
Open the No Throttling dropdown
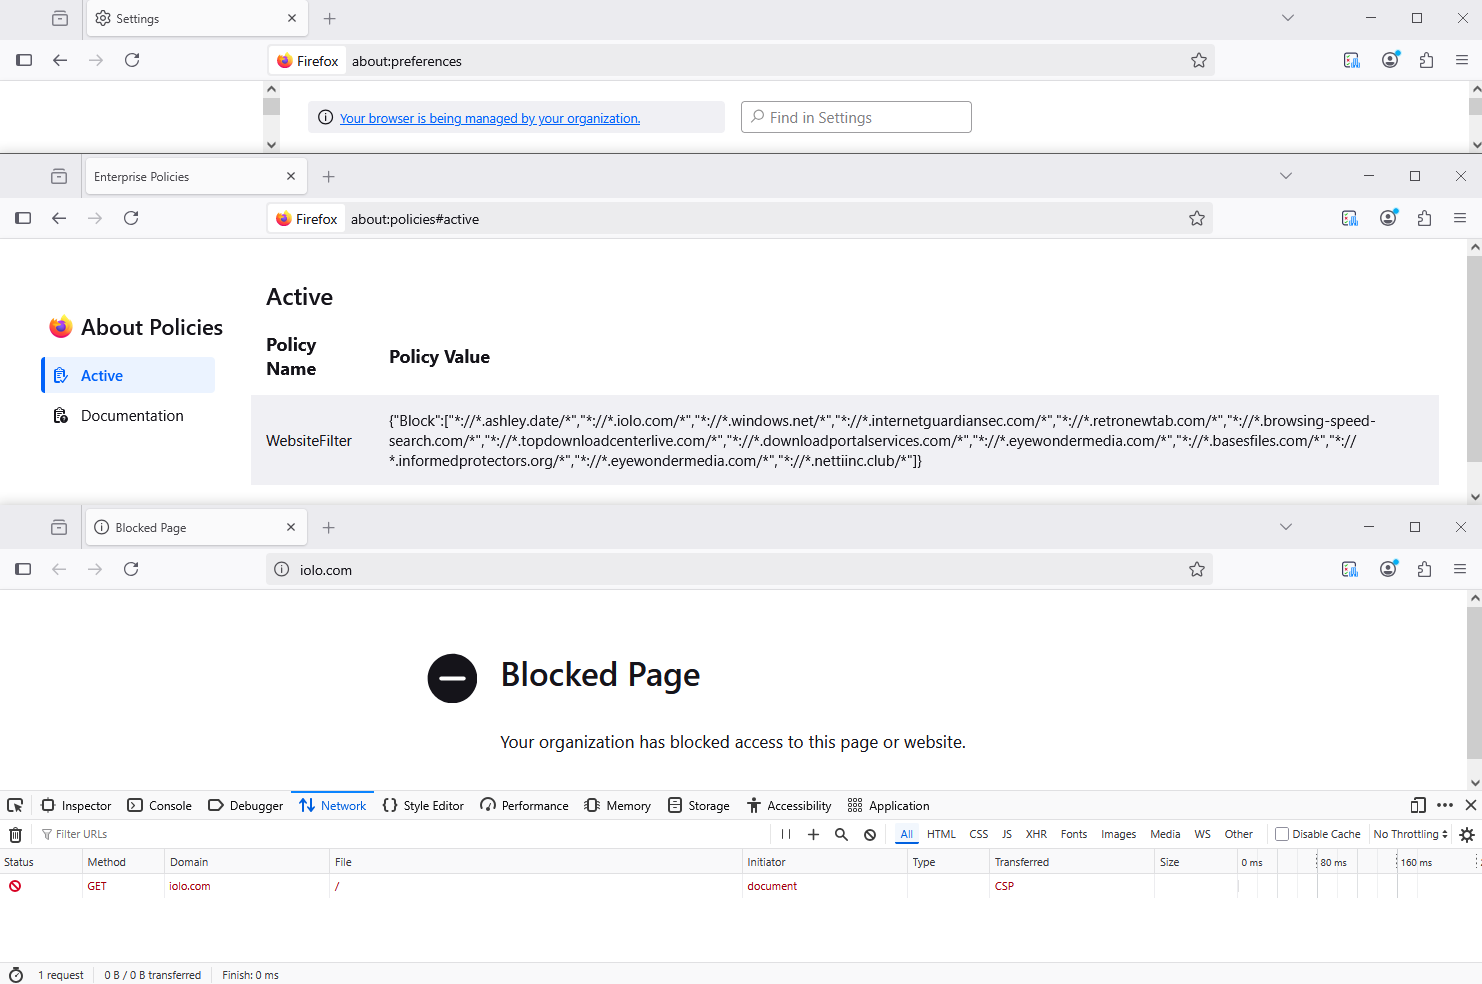click(1410, 834)
